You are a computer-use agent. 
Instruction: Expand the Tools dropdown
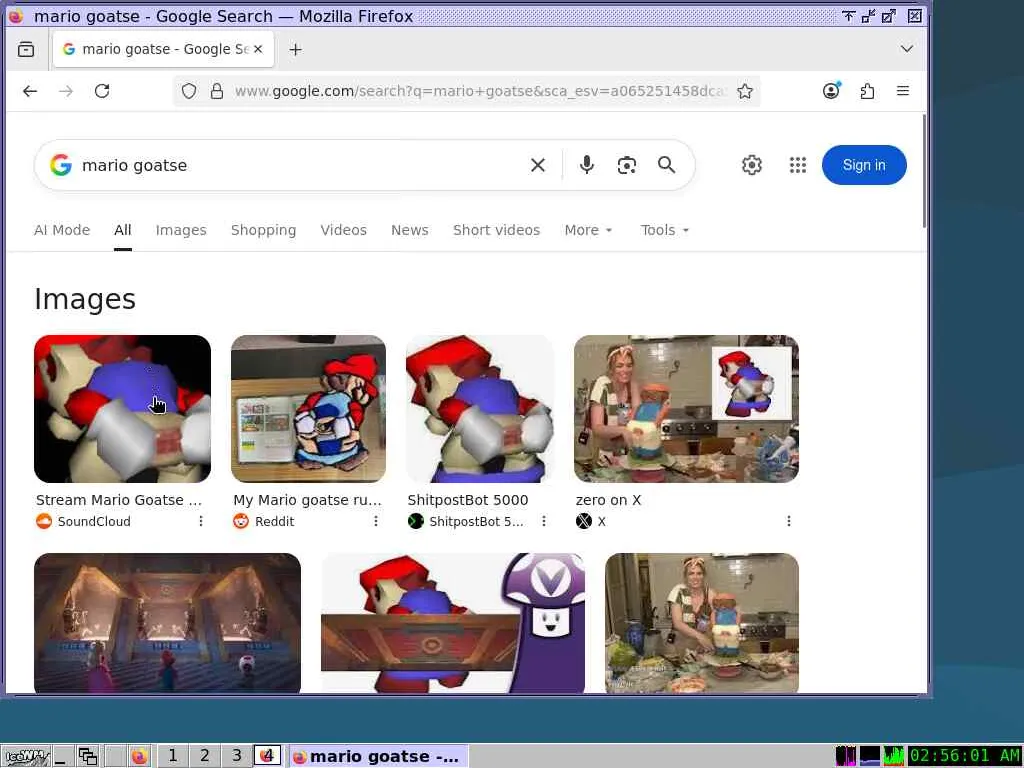click(x=664, y=230)
